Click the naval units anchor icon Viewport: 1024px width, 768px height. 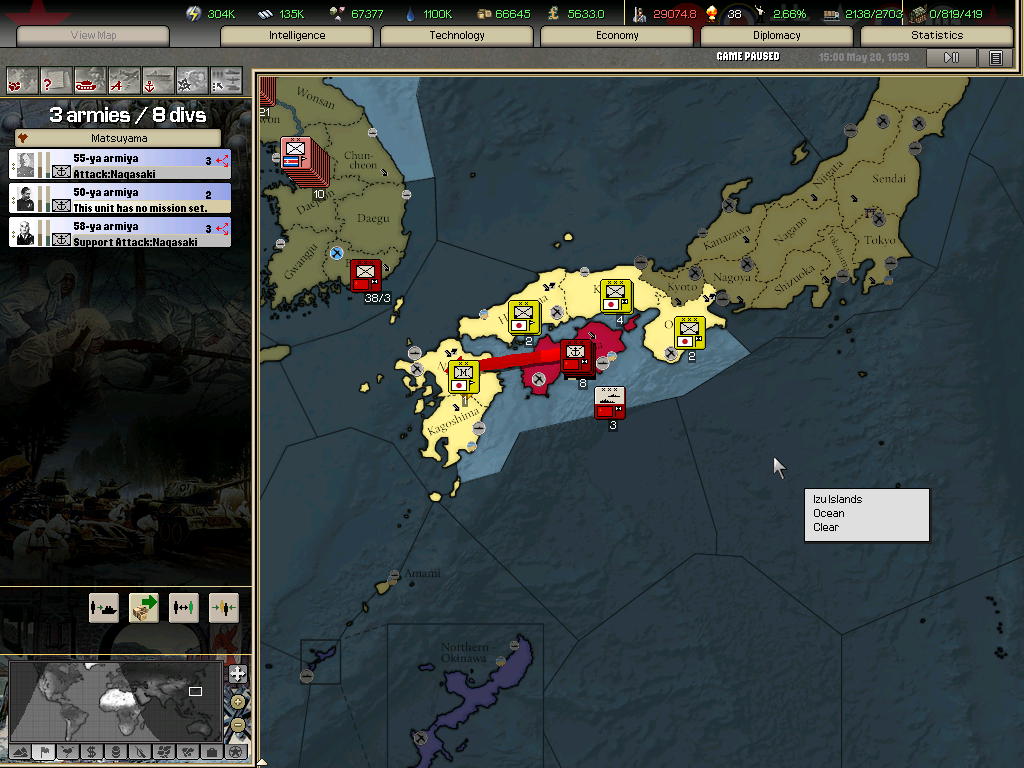click(x=157, y=79)
